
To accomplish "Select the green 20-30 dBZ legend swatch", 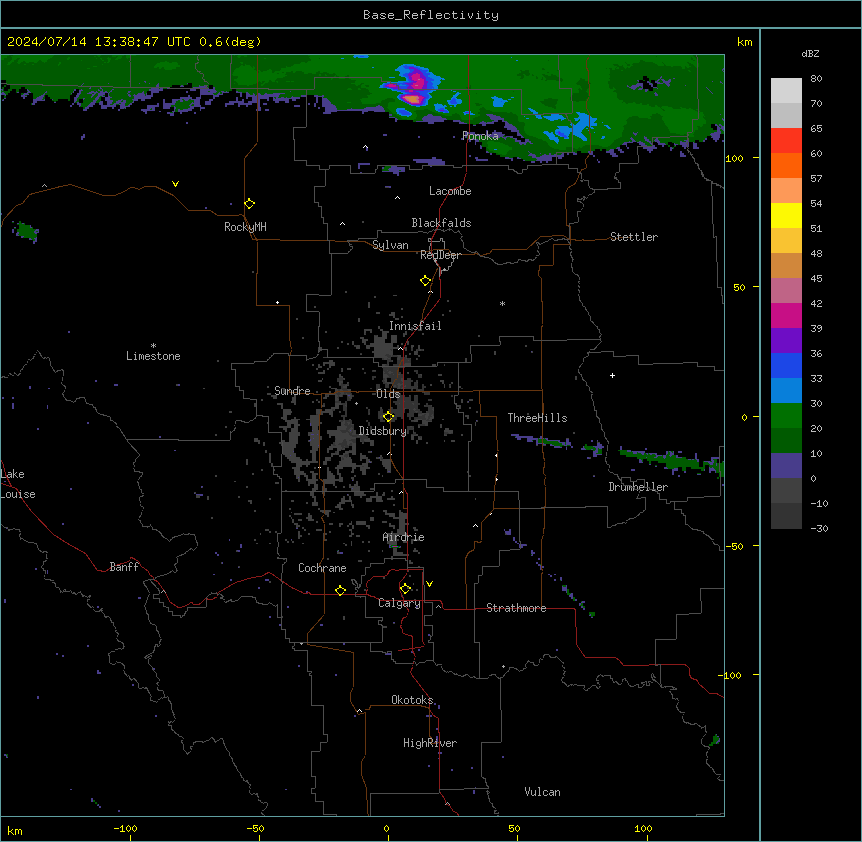I will (786, 416).
